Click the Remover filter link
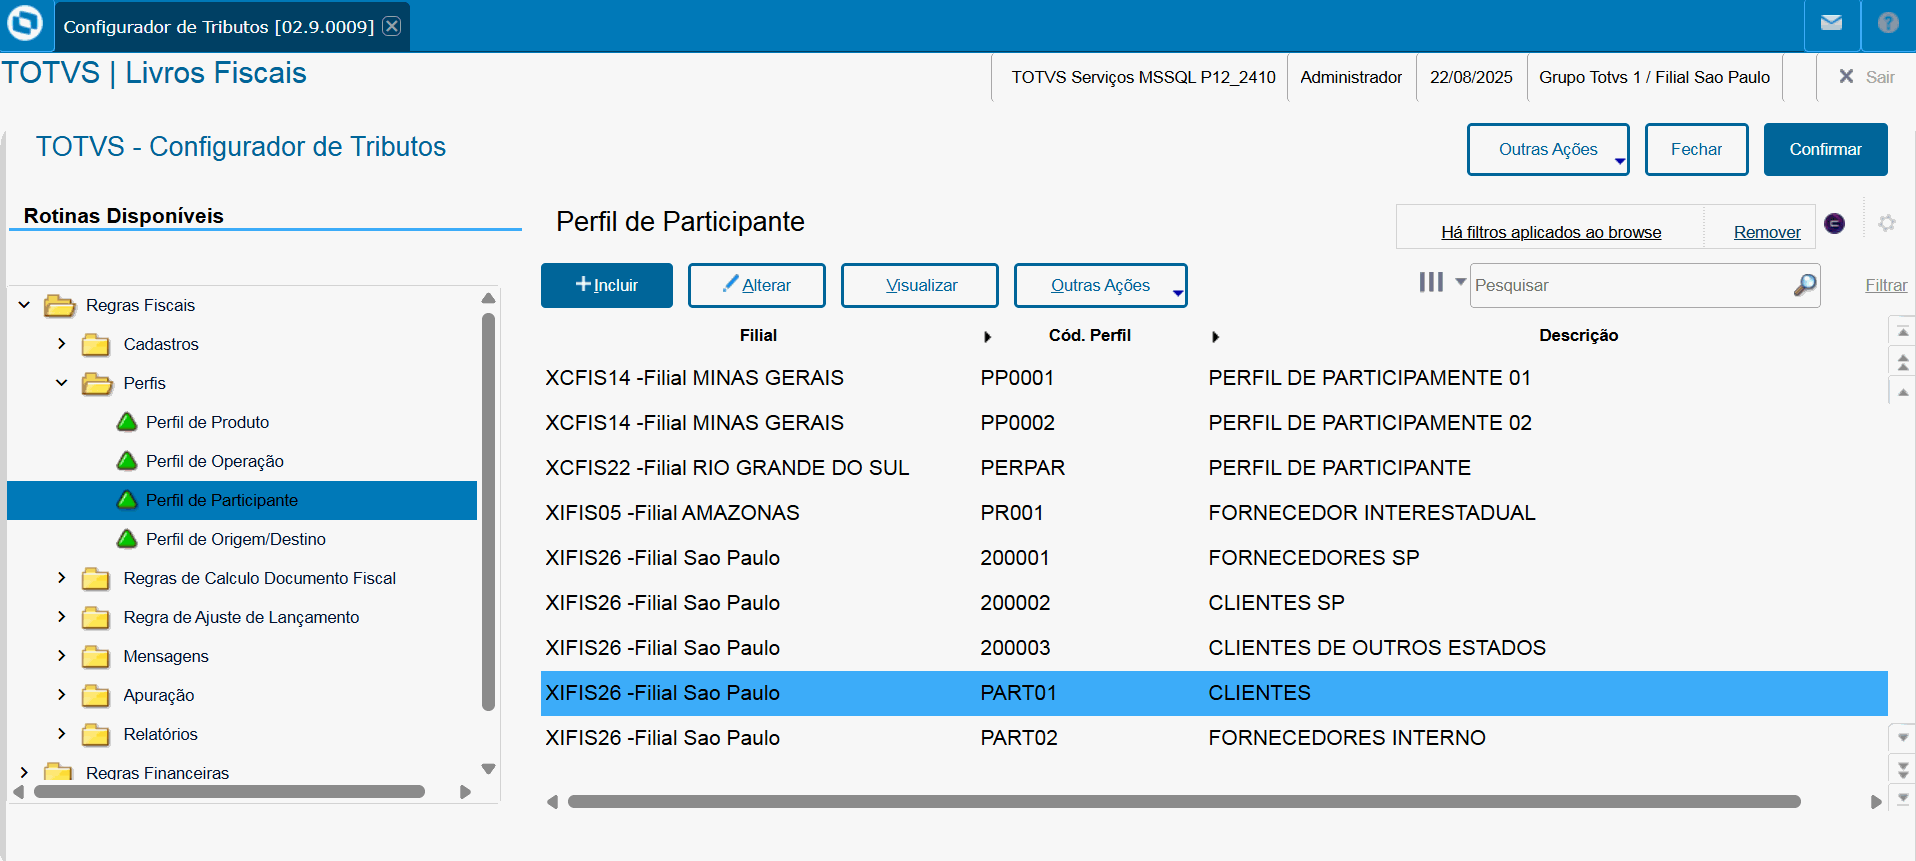This screenshot has width=1916, height=861. [x=1767, y=232]
